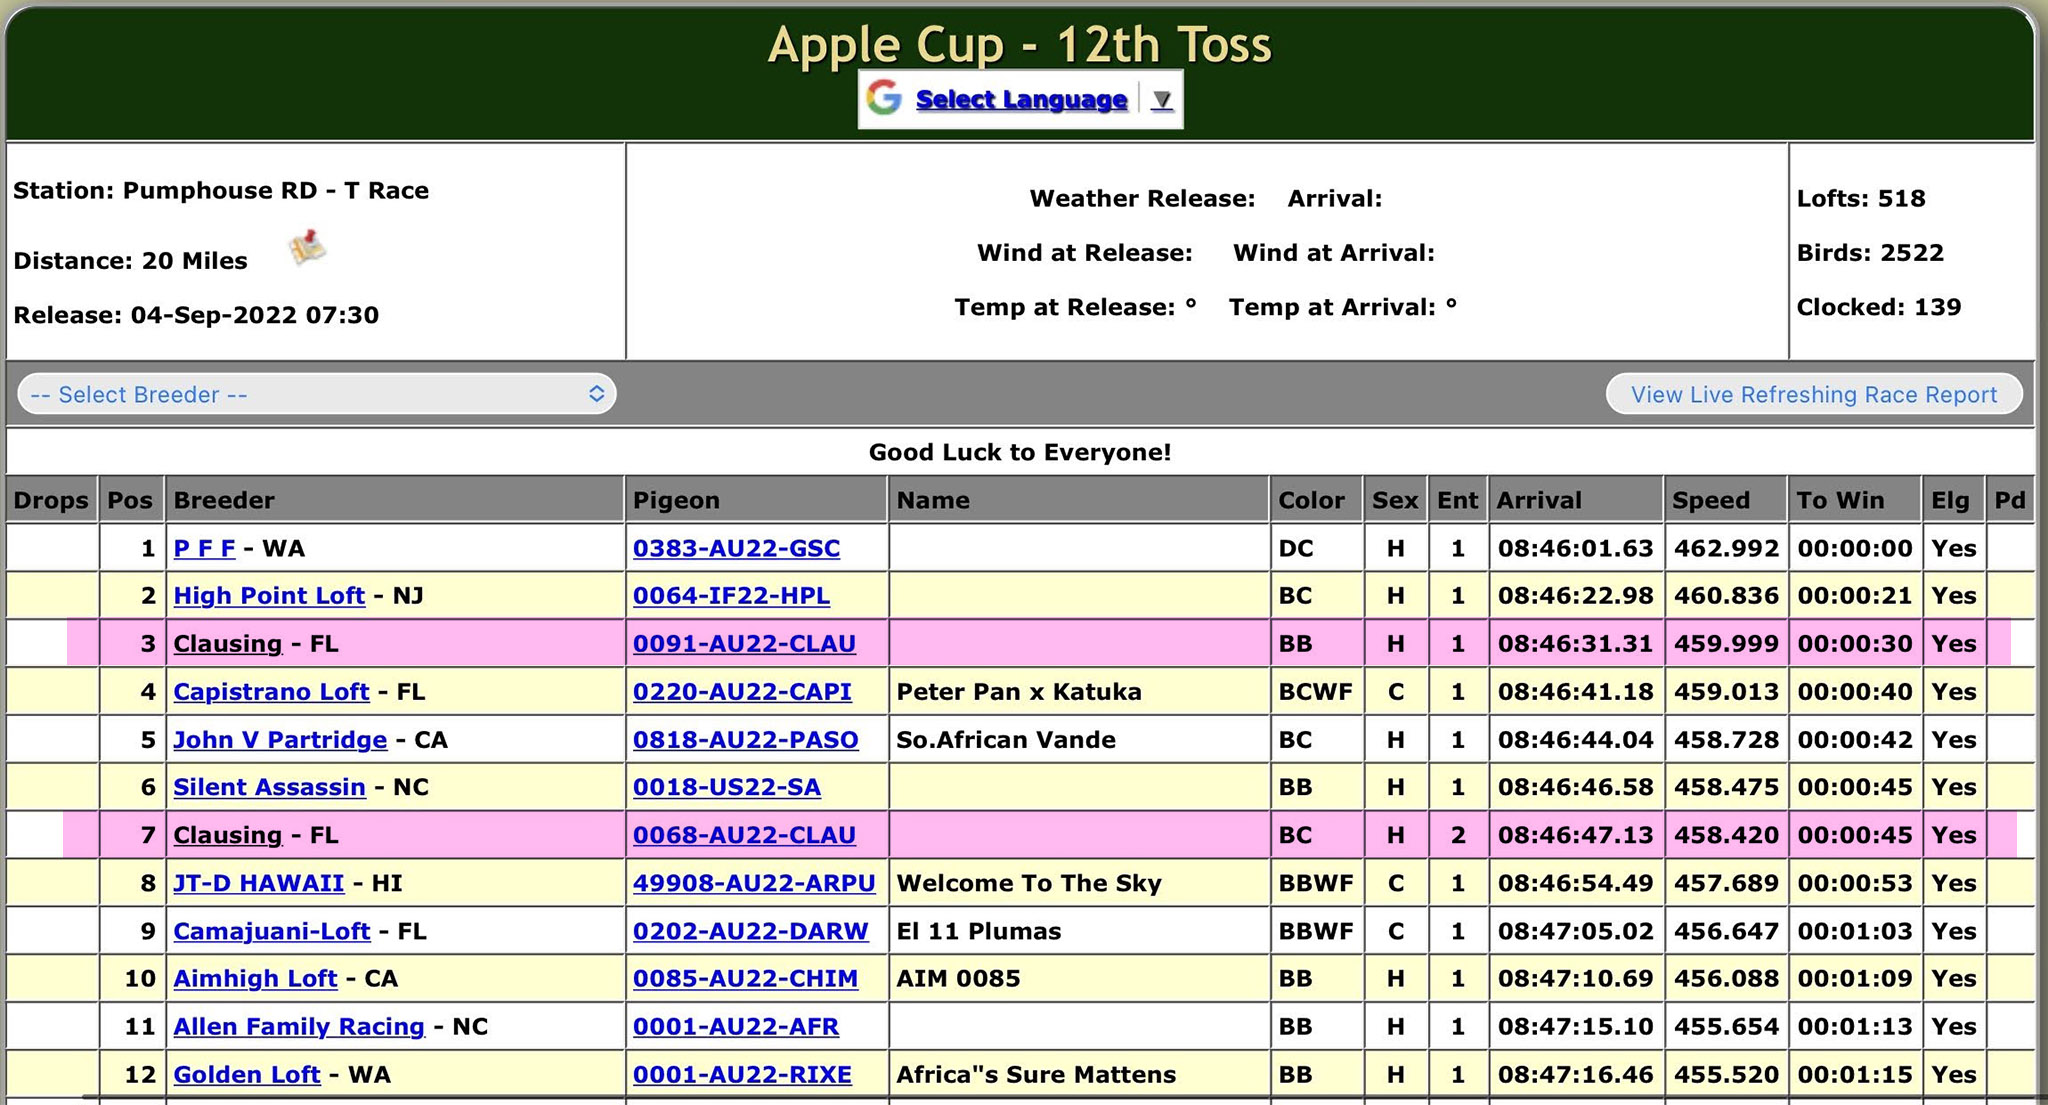The image size is (2048, 1105).
Task: Click the Select Language link
Action: (1021, 99)
